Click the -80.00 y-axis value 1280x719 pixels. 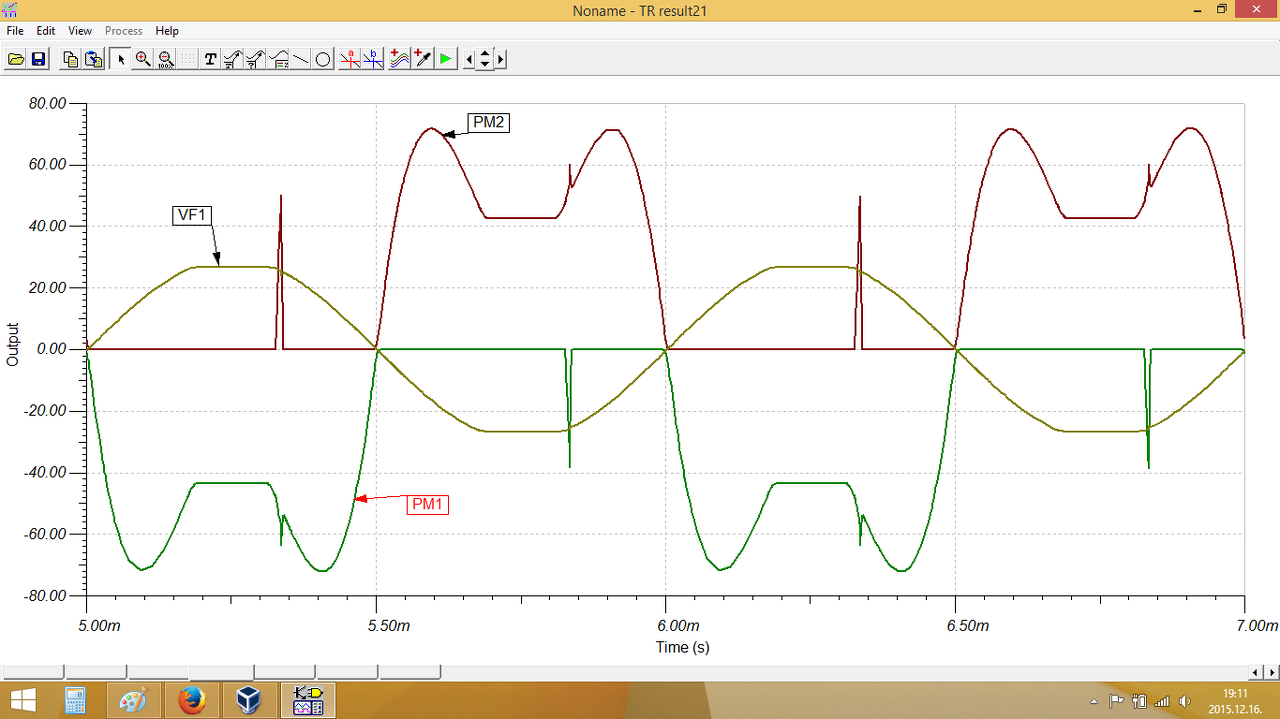click(44, 596)
